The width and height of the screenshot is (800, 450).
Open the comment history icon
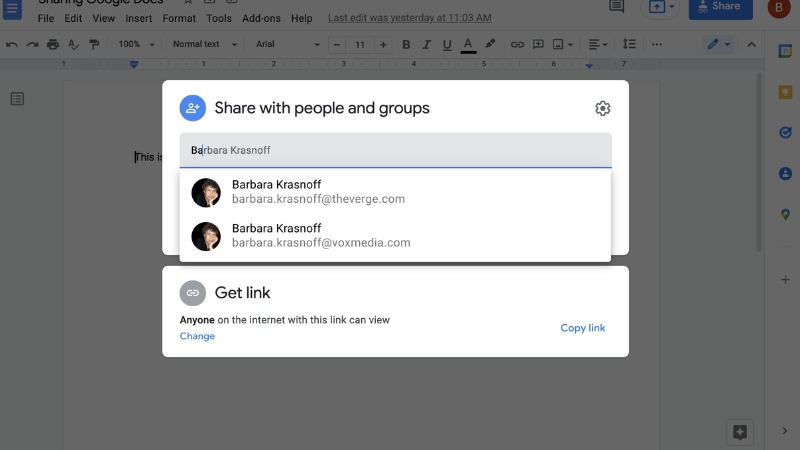pyautogui.click(x=616, y=6)
